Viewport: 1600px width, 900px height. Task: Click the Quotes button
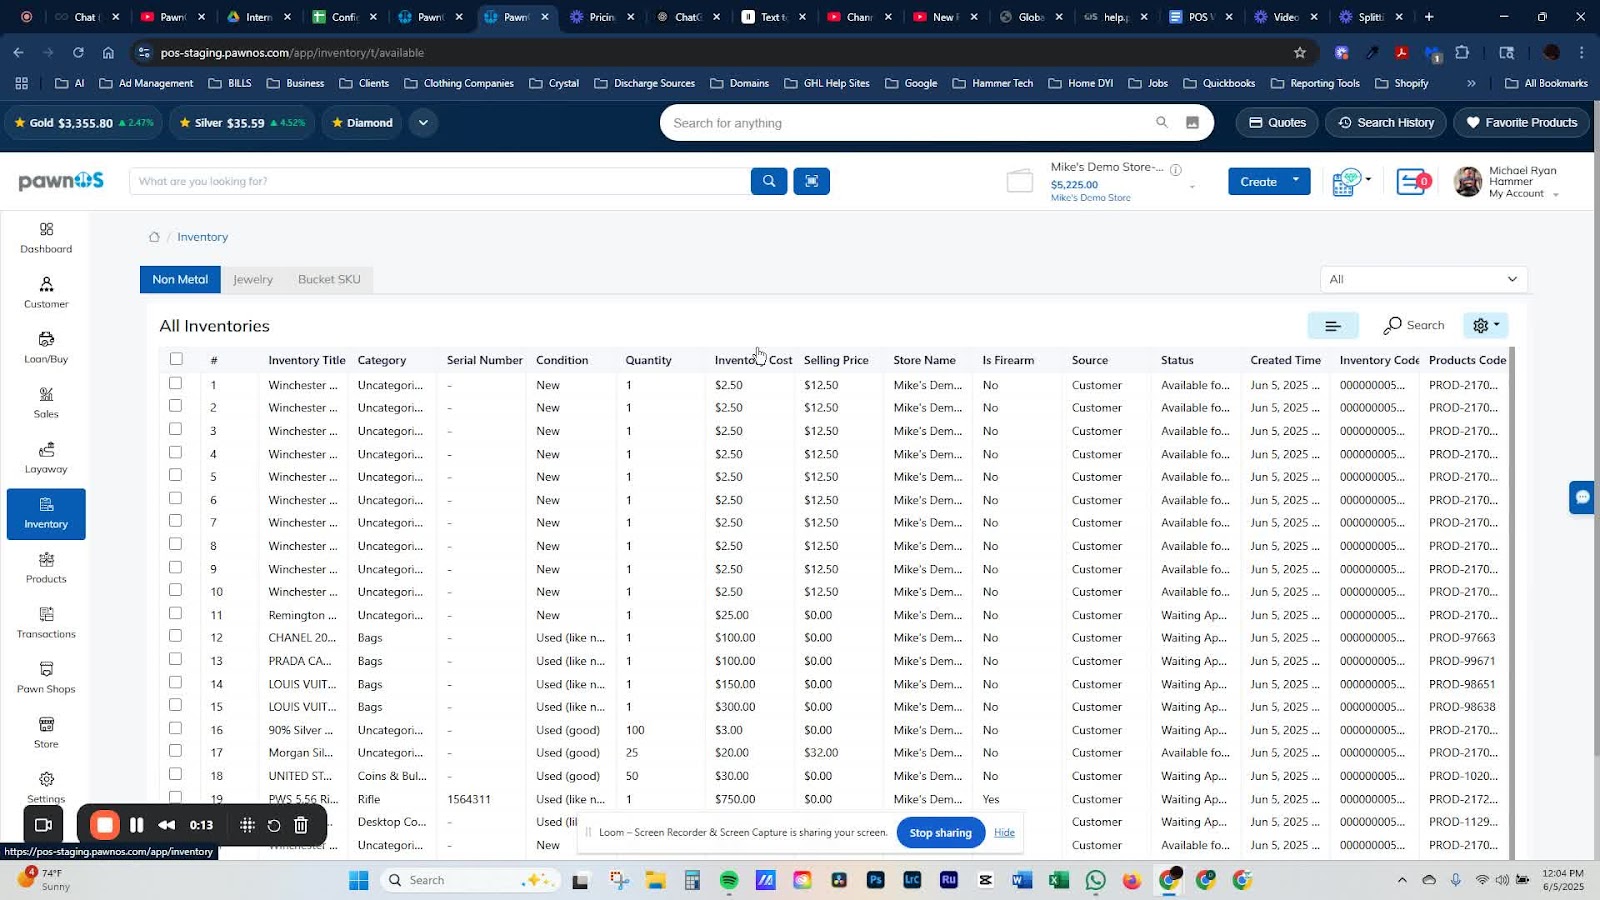[1277, 123]
